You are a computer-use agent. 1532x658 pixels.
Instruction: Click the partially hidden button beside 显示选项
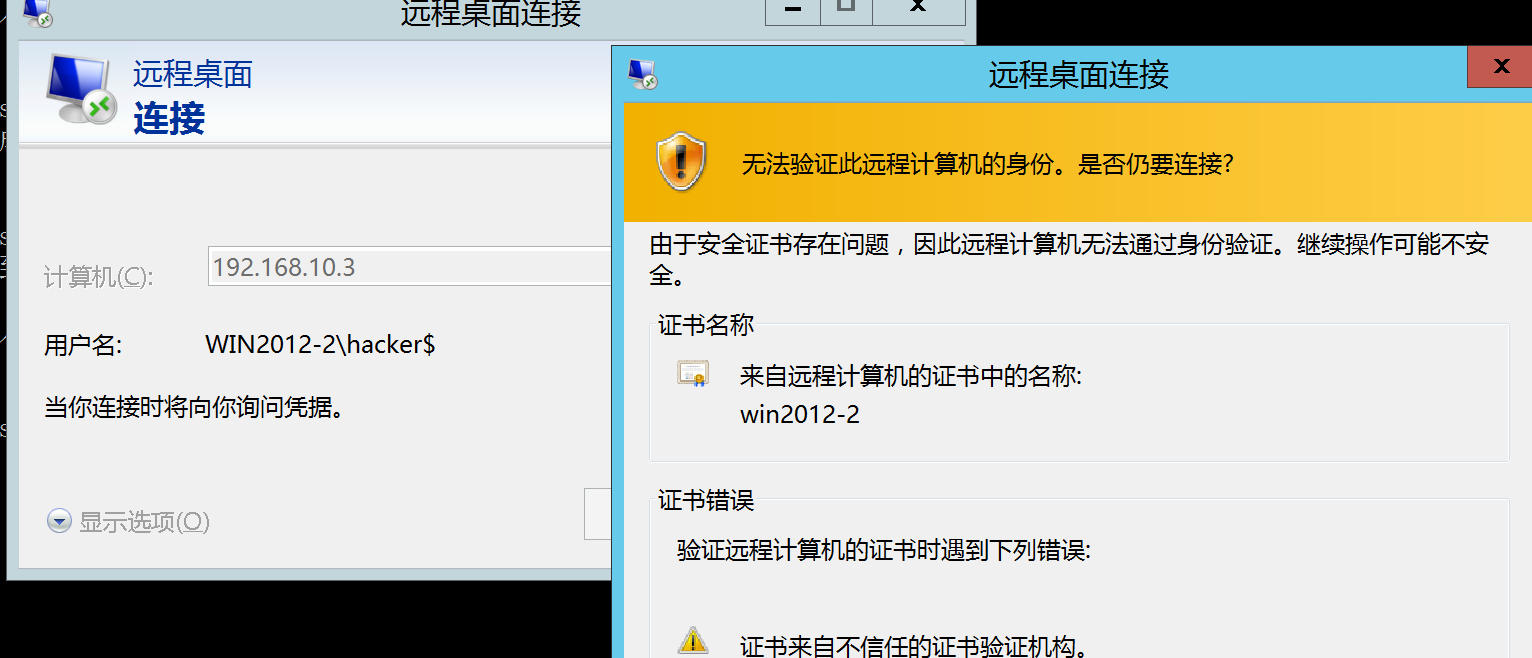(598, 513)
